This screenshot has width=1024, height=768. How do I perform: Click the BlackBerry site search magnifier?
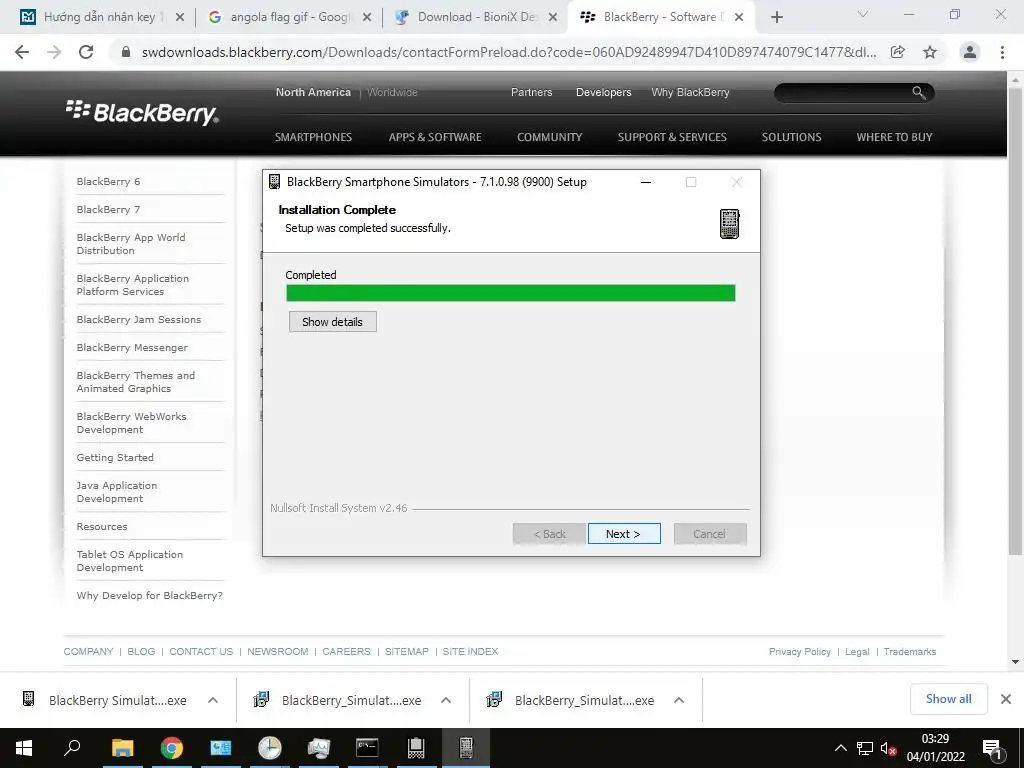pyautogui.click(x=919, y=93)
